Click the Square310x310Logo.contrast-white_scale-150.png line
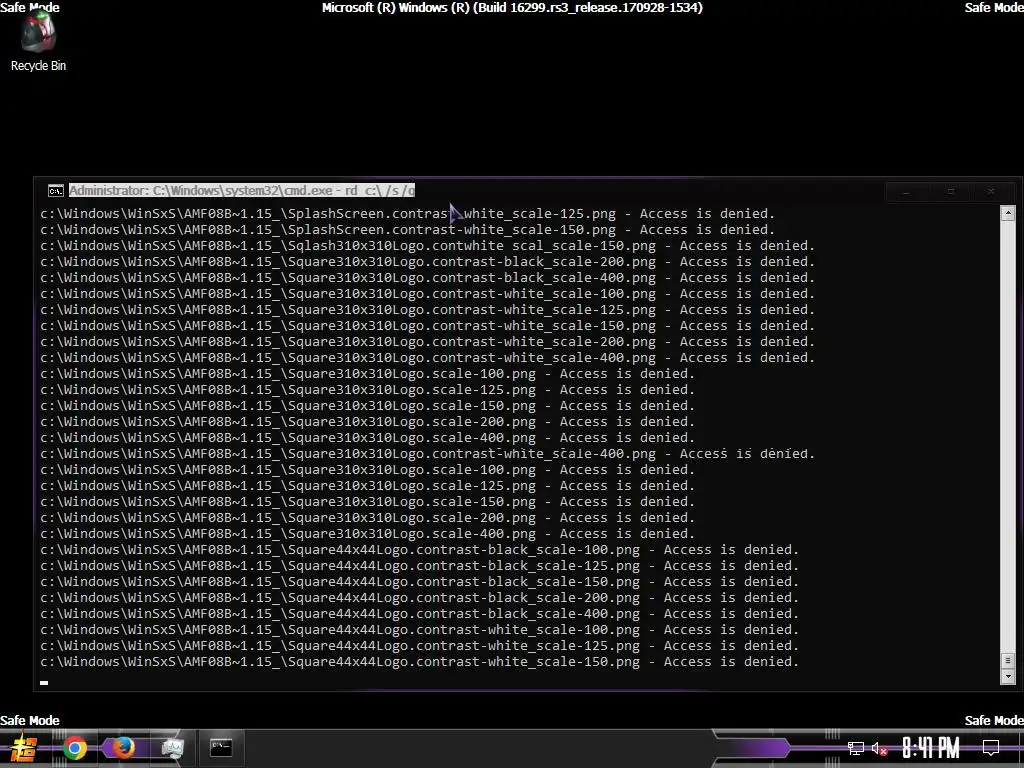This screenshot has width=1024, height=768. (x=428, y=326)
